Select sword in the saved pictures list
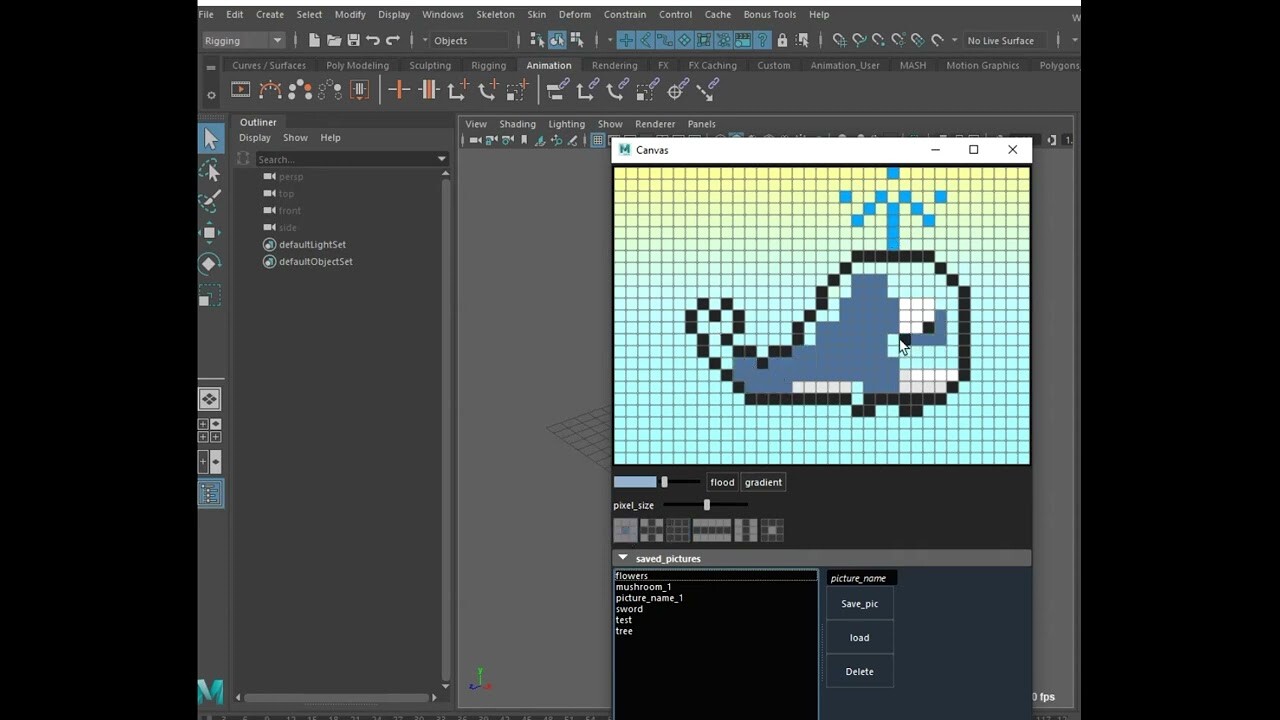Image resolution: width=1280 pixels, height=720 pixels. [x=629, y=608]
